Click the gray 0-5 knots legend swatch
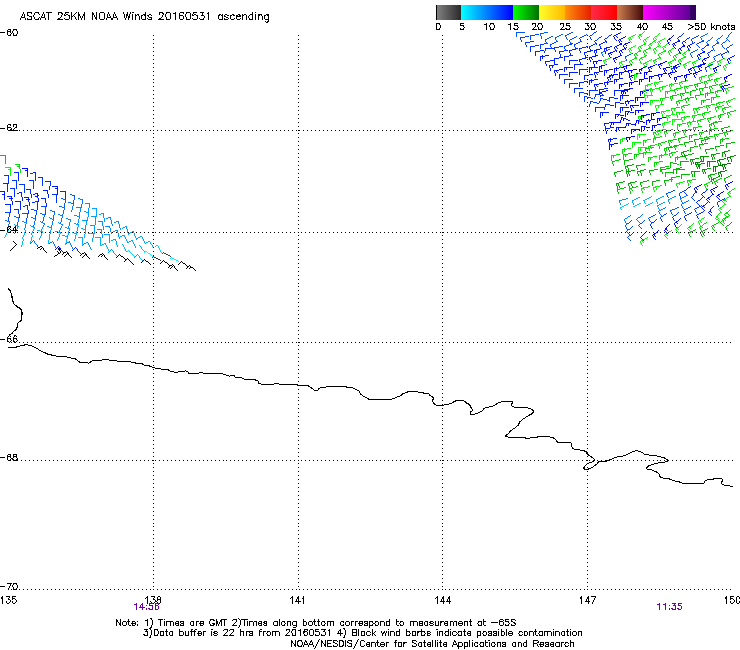The image size is (740, 650). point(448,12)
